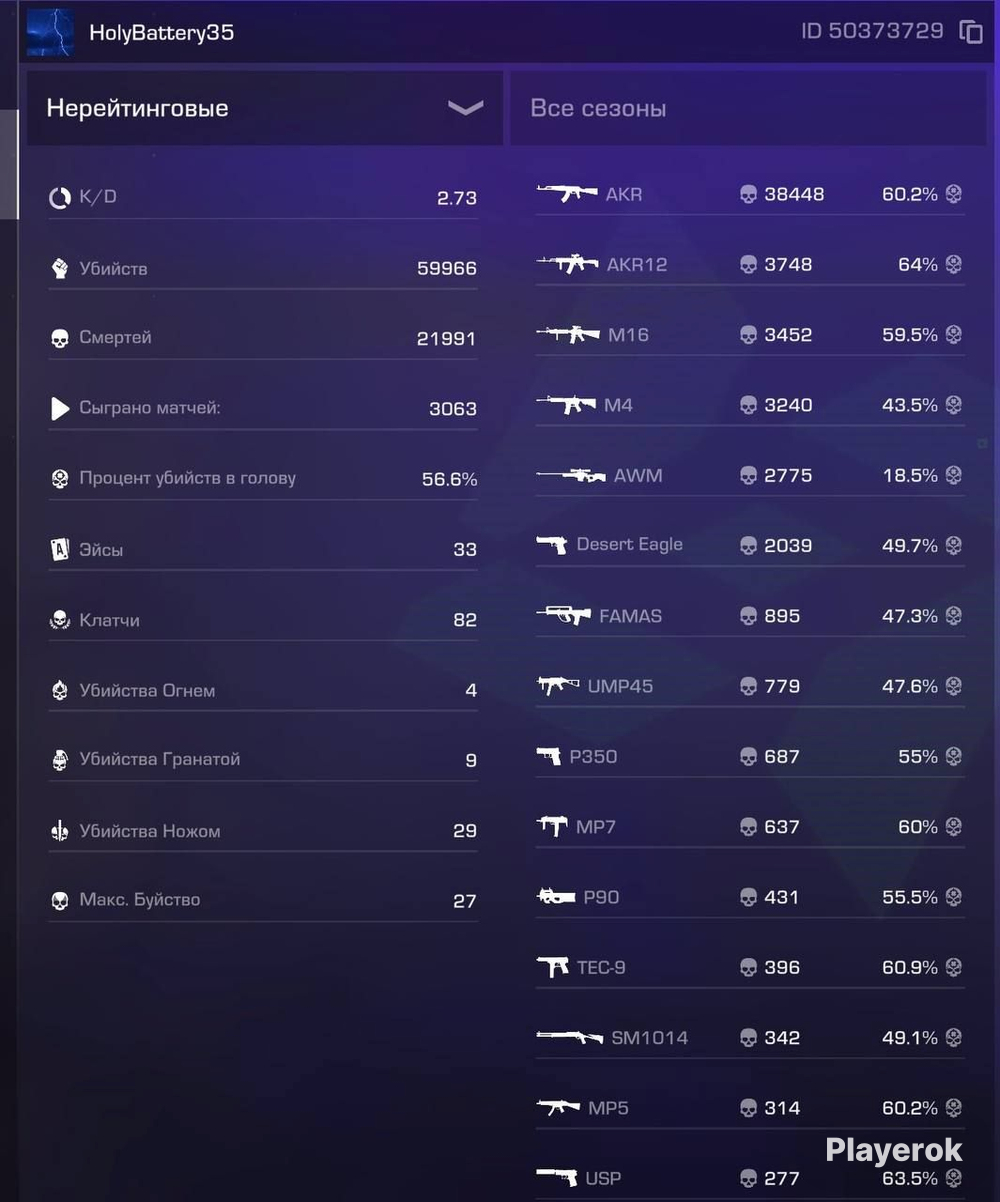This screenshot has width=1000, height=1202.
Task: Expand the Нерейтинговые mode dropdown chevron
Action: (465, 108)
